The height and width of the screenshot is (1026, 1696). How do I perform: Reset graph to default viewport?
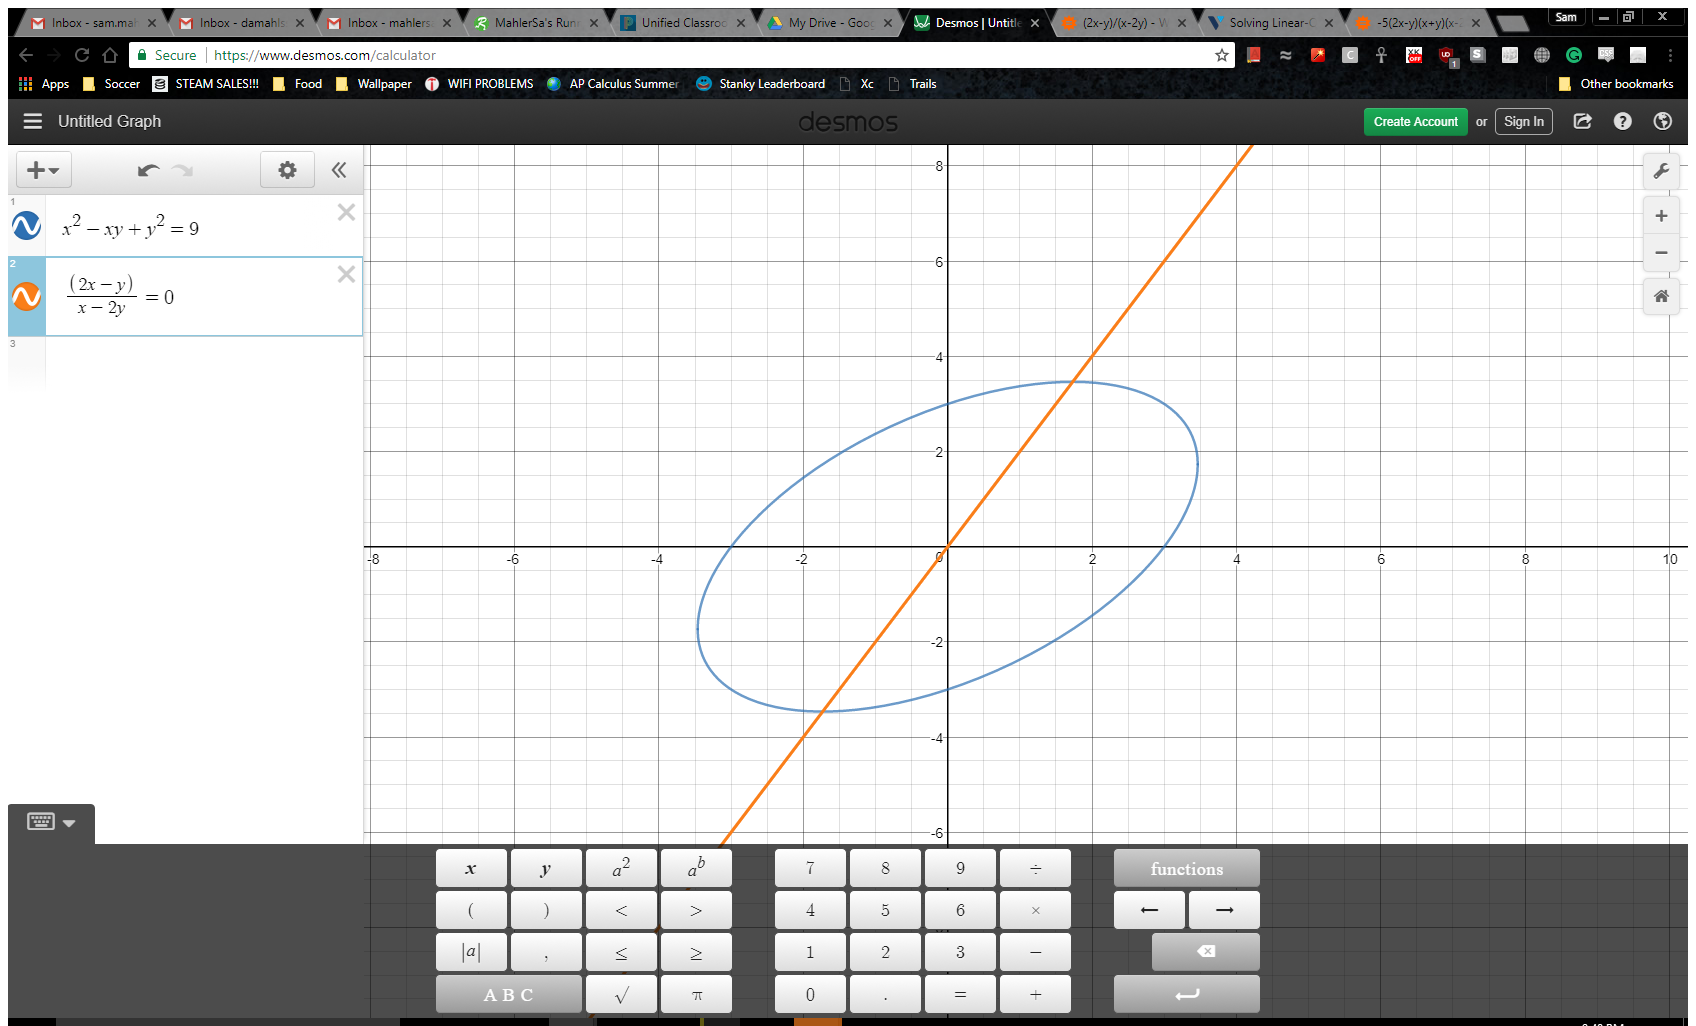1661,296
